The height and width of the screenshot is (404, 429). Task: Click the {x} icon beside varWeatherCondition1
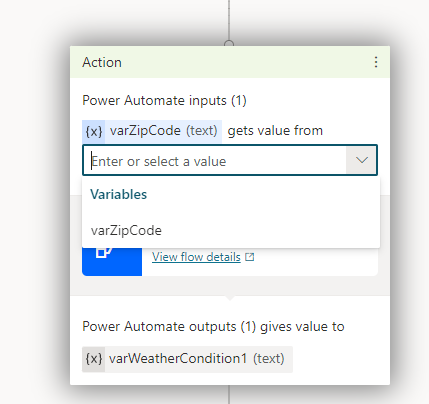(94, 359)
